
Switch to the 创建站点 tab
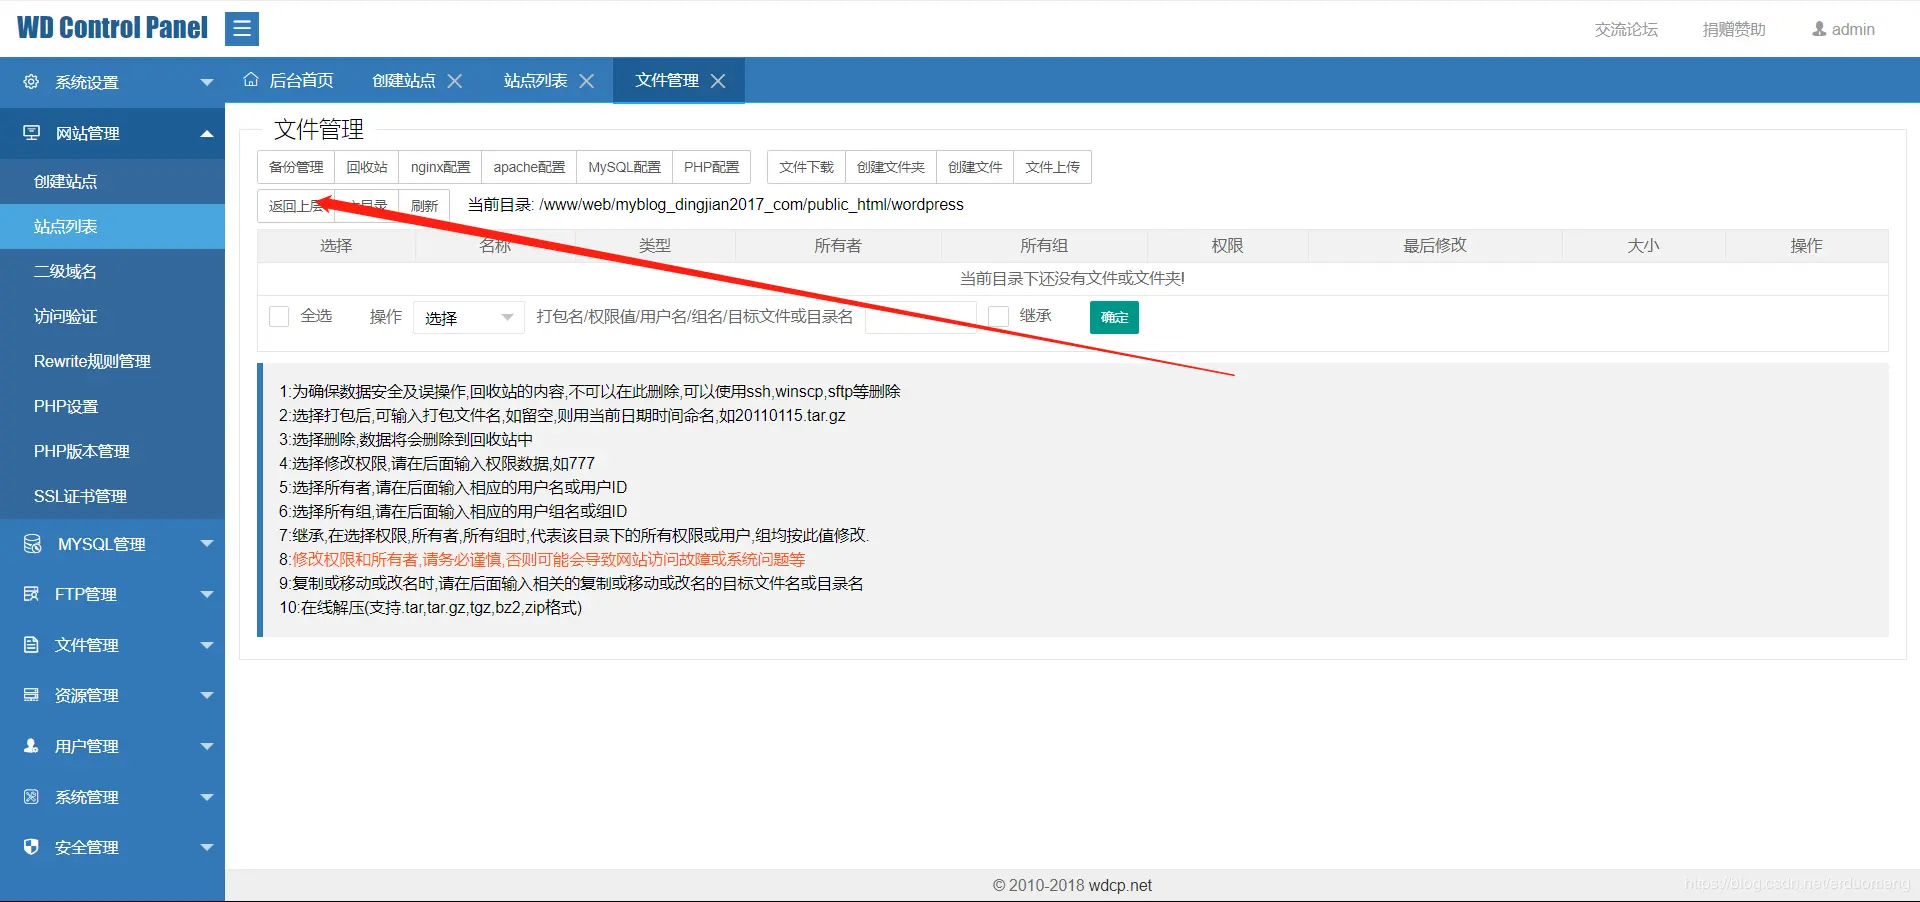pos(404,80)
